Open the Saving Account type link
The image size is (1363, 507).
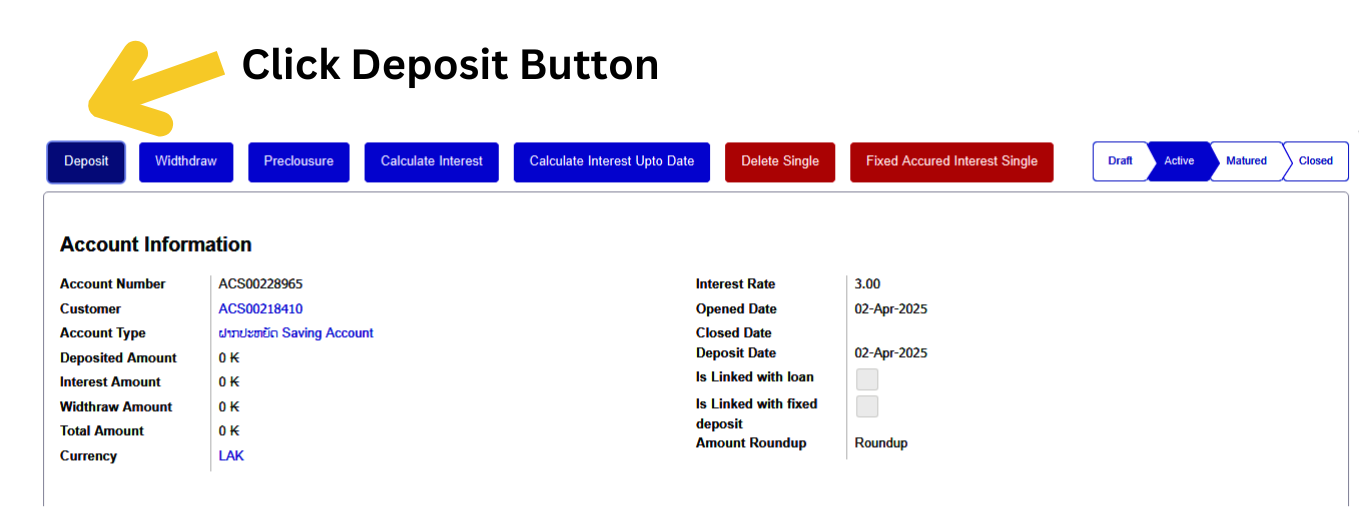pos(296,333)
